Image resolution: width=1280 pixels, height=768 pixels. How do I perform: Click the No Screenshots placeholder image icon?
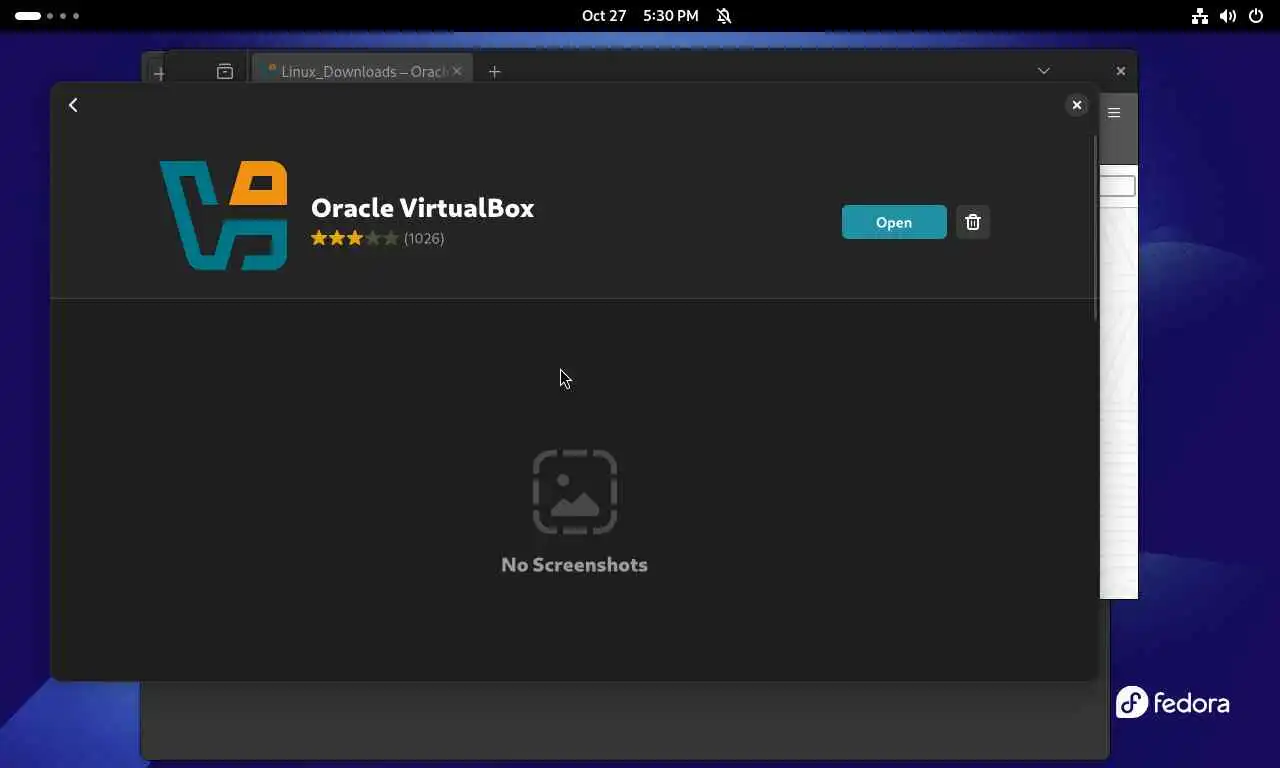pos(575,492)
